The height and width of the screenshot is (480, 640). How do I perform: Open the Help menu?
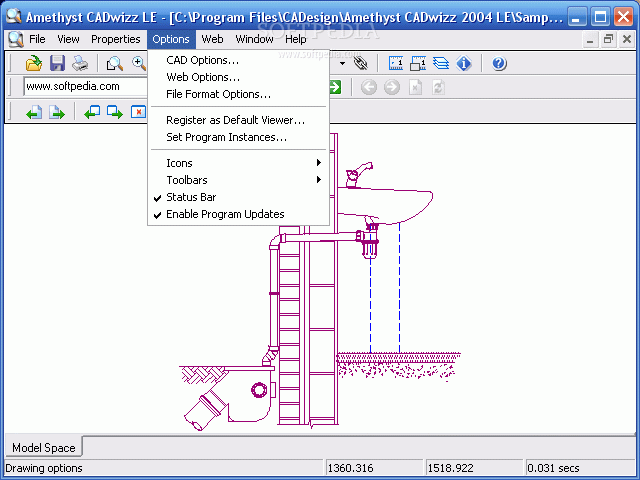coord(296,39)
